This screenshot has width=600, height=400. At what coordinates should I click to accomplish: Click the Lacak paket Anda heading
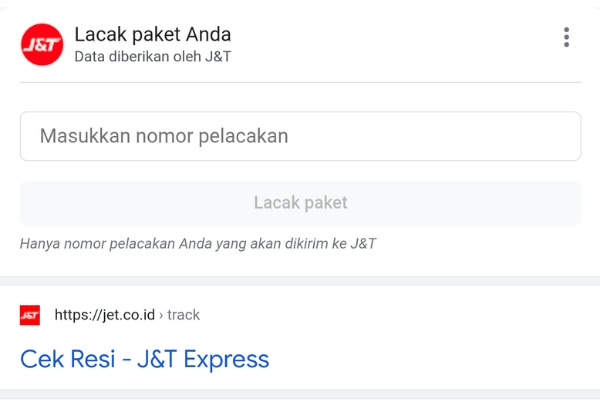[152, 34]
